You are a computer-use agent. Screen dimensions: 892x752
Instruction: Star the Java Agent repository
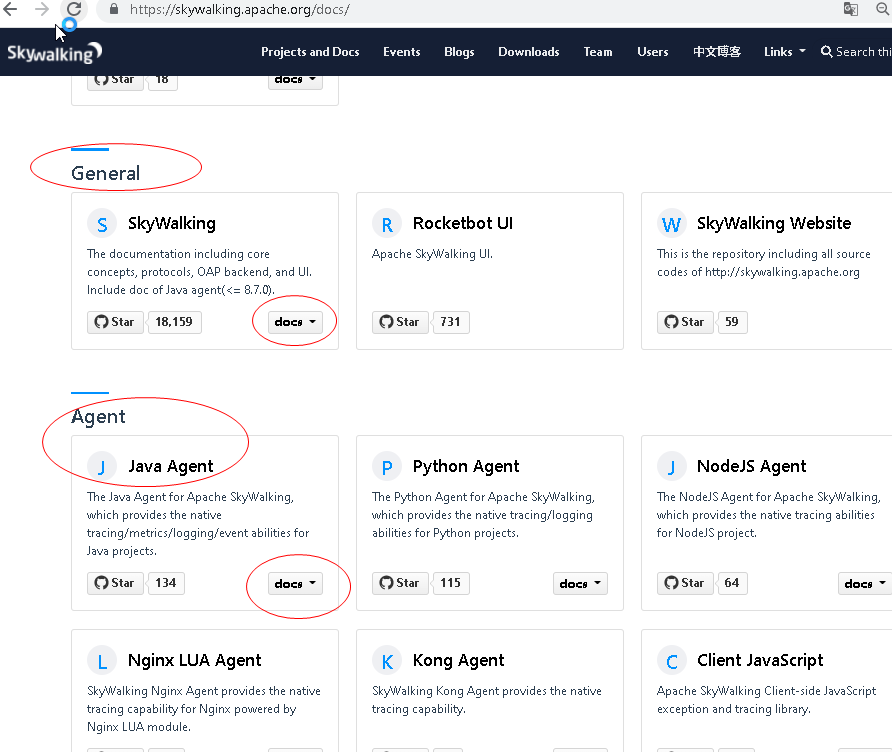(115, 583)
